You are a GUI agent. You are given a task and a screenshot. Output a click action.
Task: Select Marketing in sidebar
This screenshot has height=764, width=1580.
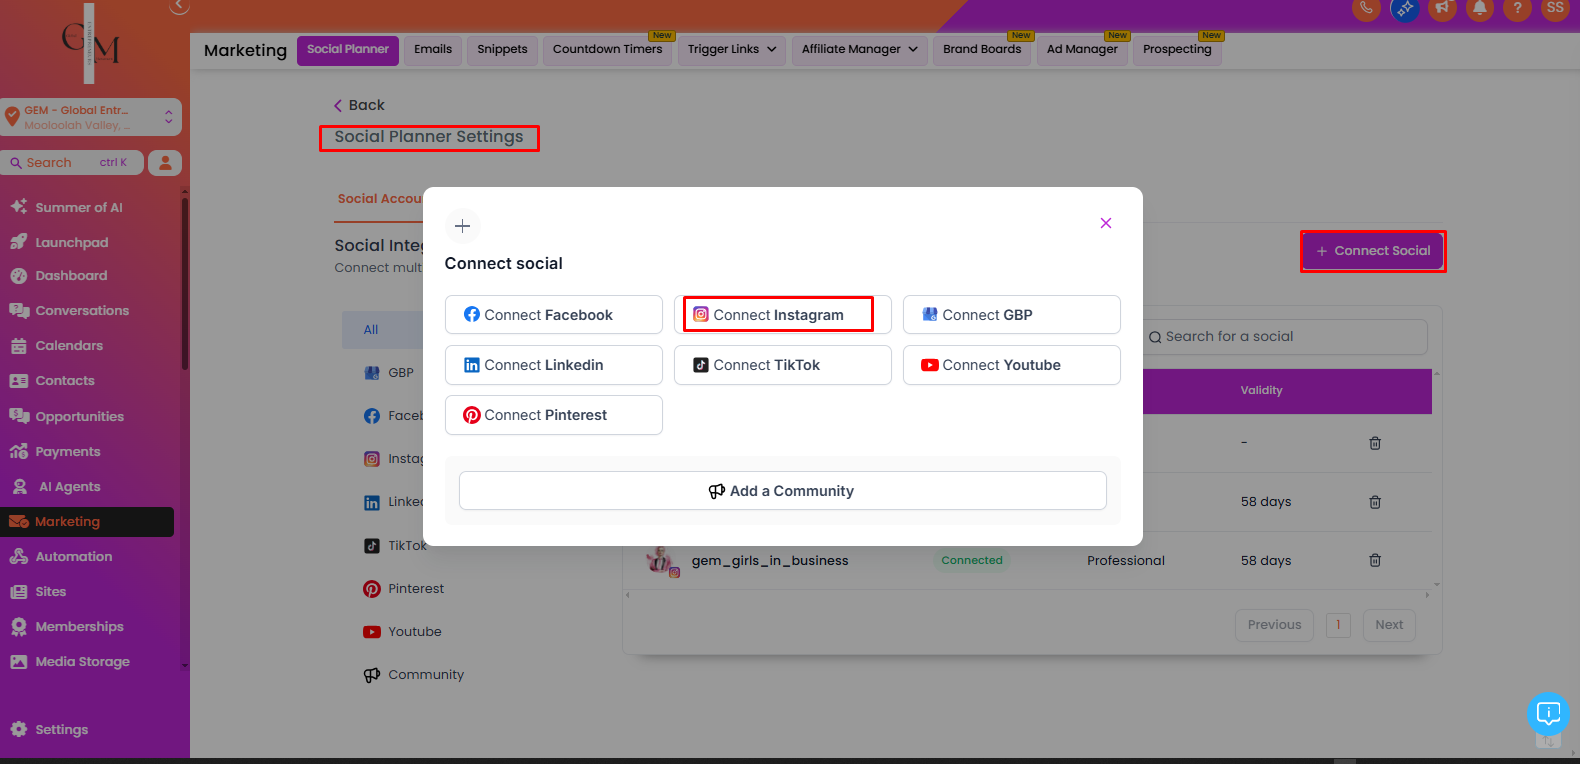[87, 522]
